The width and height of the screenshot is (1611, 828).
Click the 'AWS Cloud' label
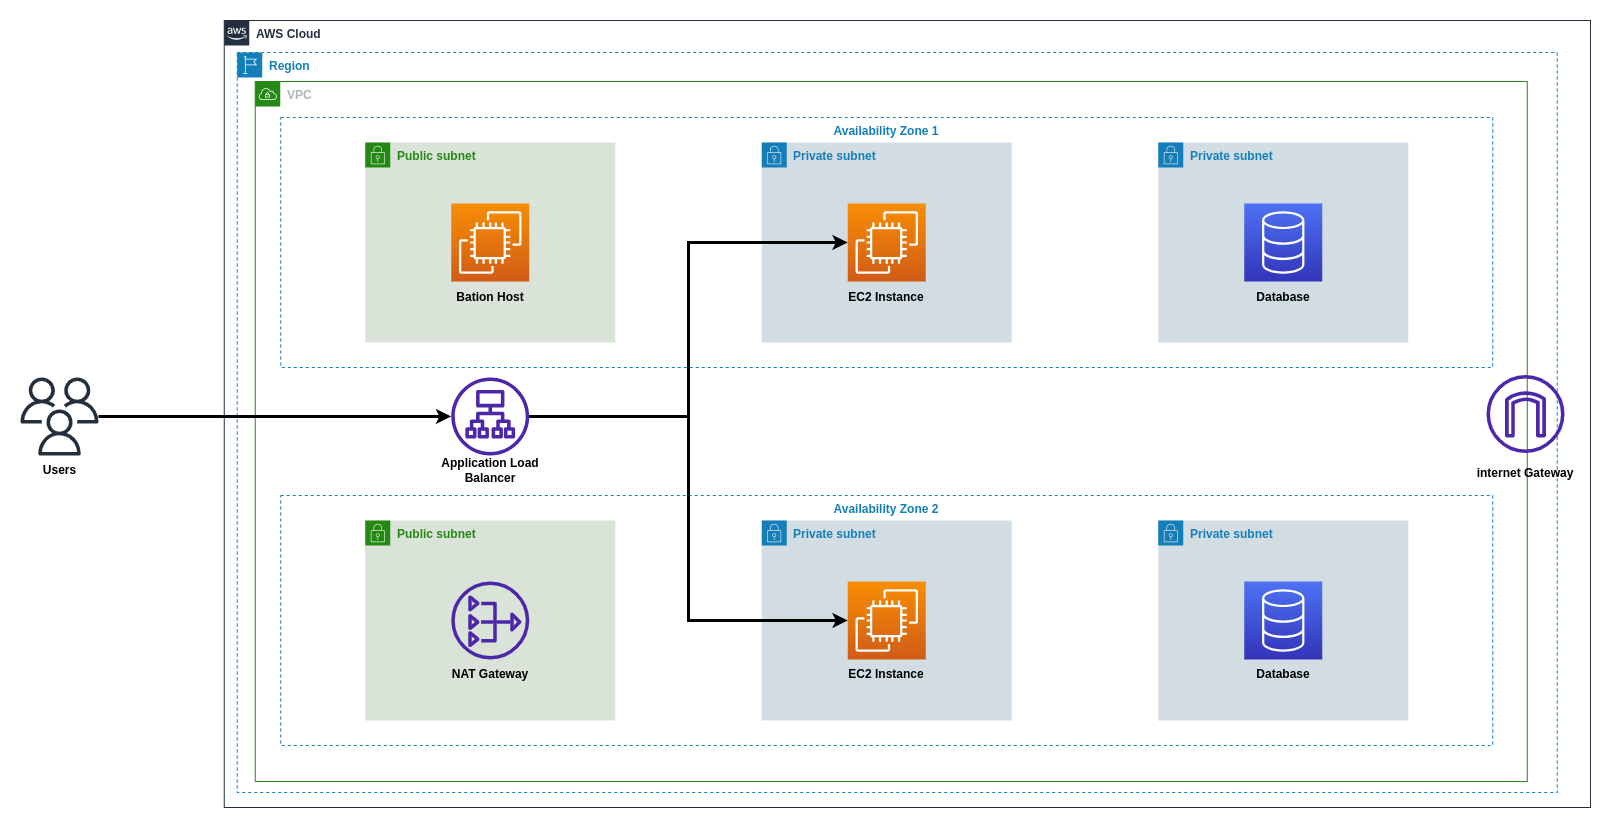[288, 34]
